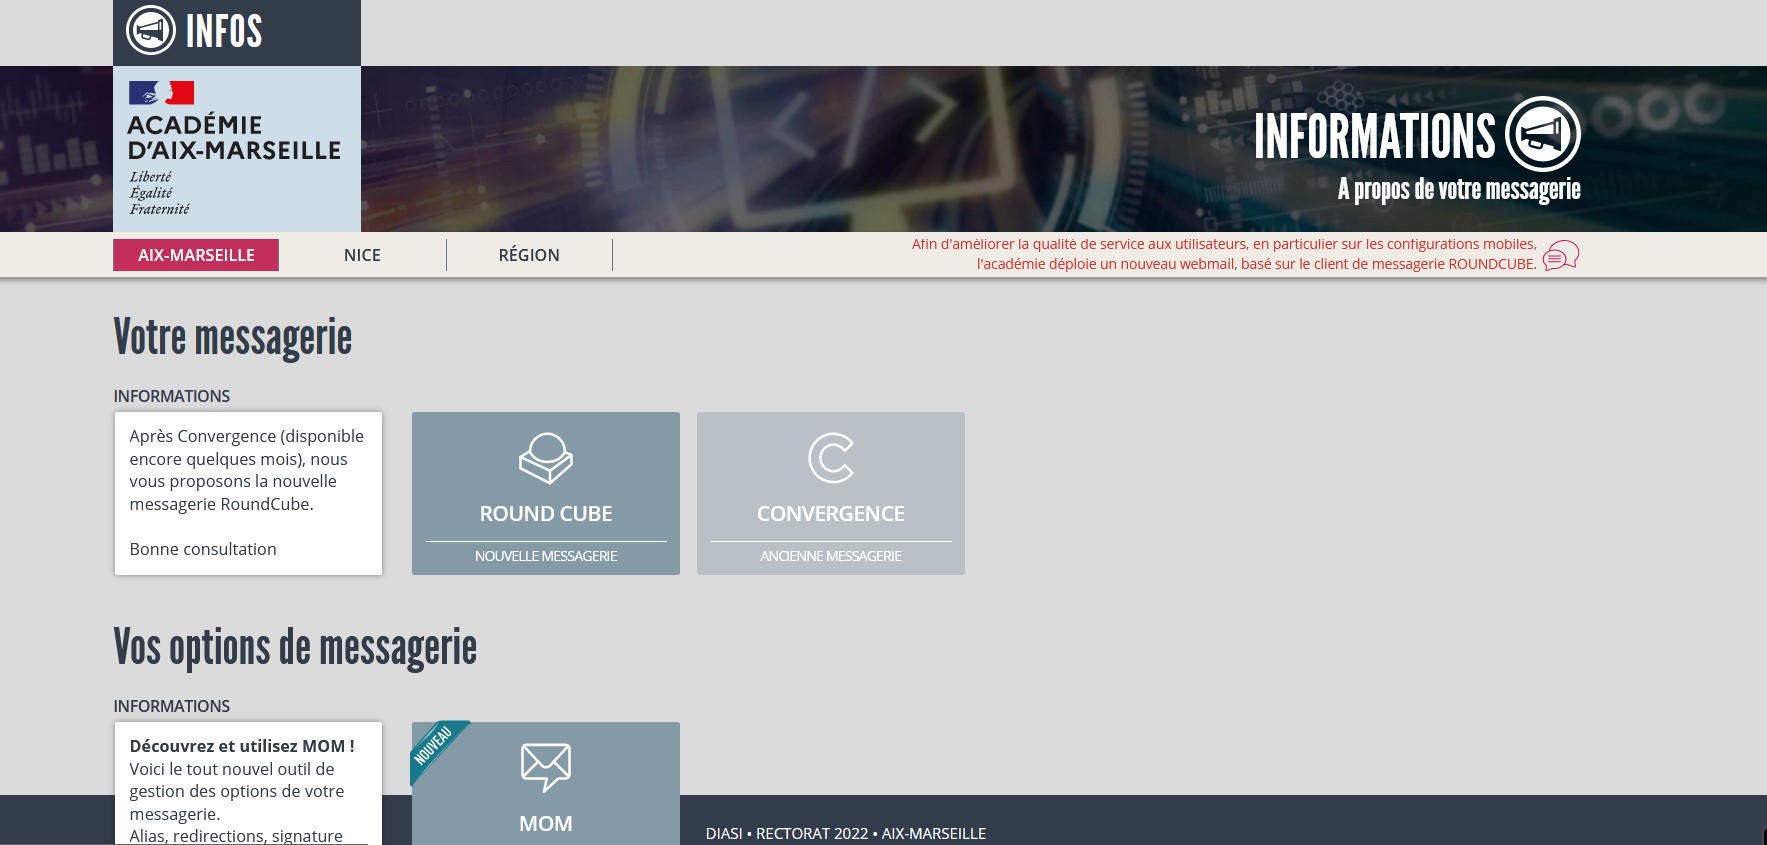This screenshot has height=845, width=1767.
Task: Open the MOM options tile
Action: click(546, 783)
